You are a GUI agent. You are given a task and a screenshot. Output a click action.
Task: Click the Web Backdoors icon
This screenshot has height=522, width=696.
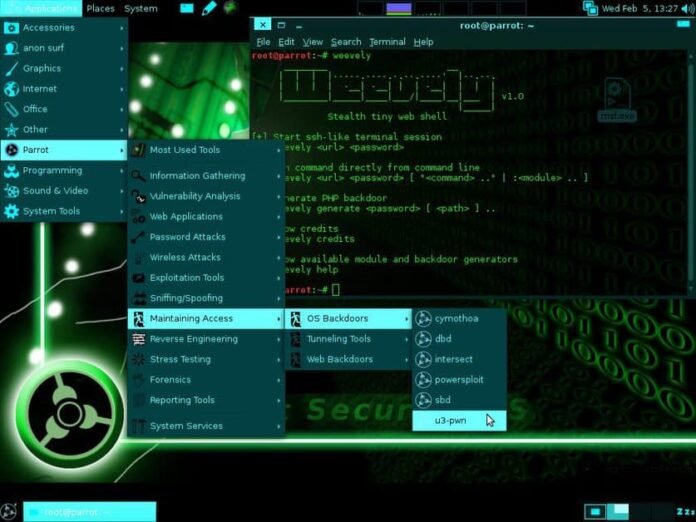coord(295,360)
